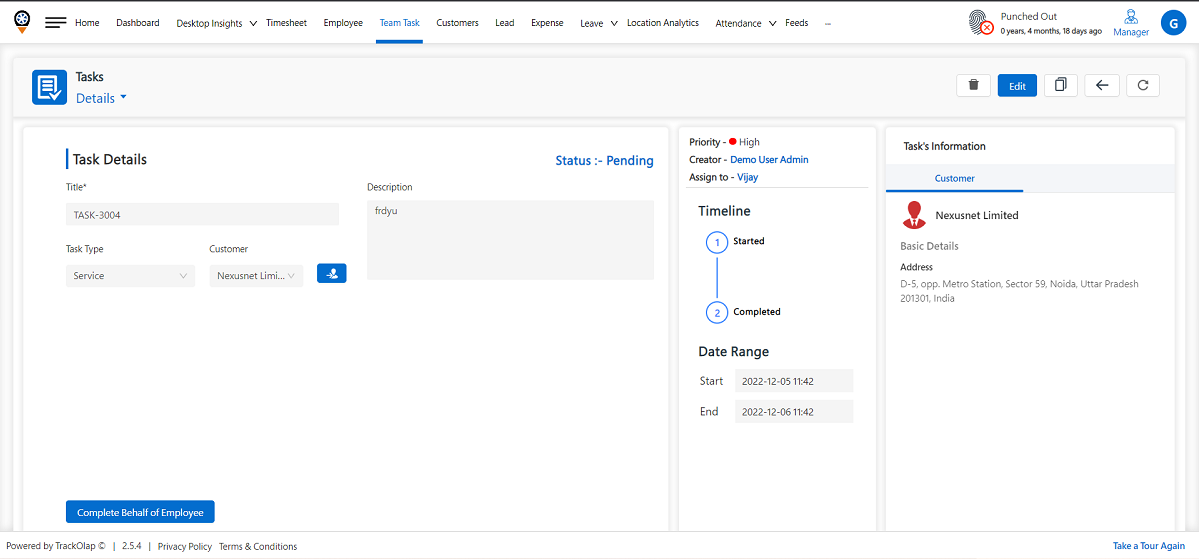Image resolution: width=1199 pixels, height=559 pixels.
Task: Open the Terms & Conditions link
Action: click(258, 547)
